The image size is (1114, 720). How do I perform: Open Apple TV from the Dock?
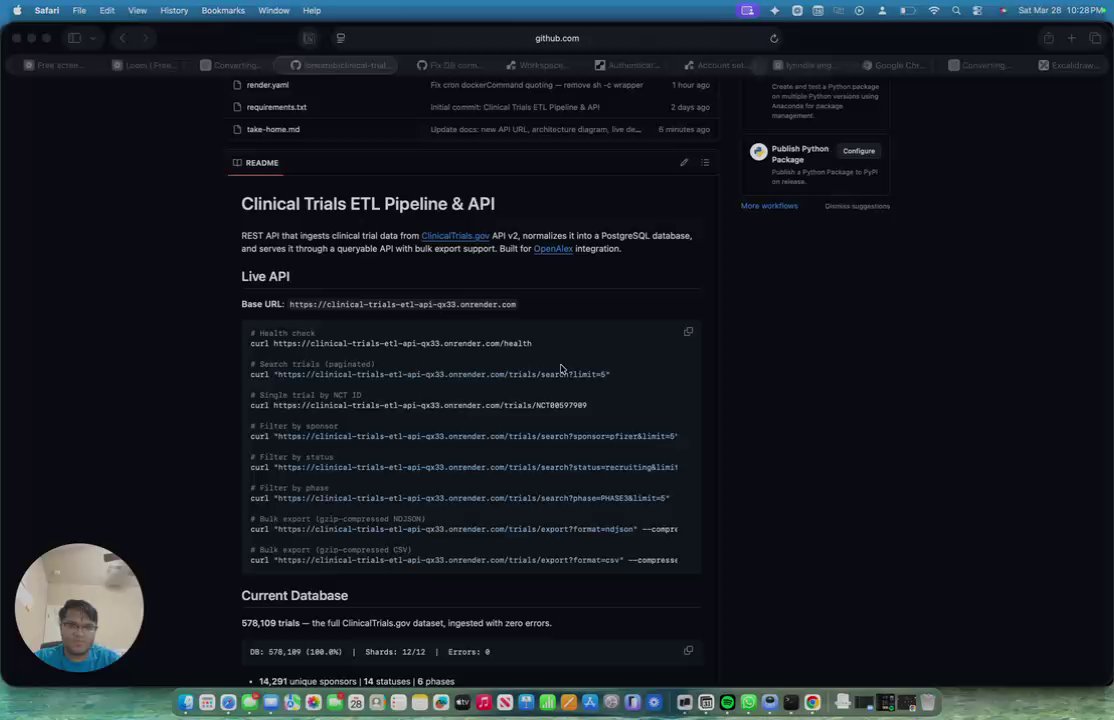(463, 703)
